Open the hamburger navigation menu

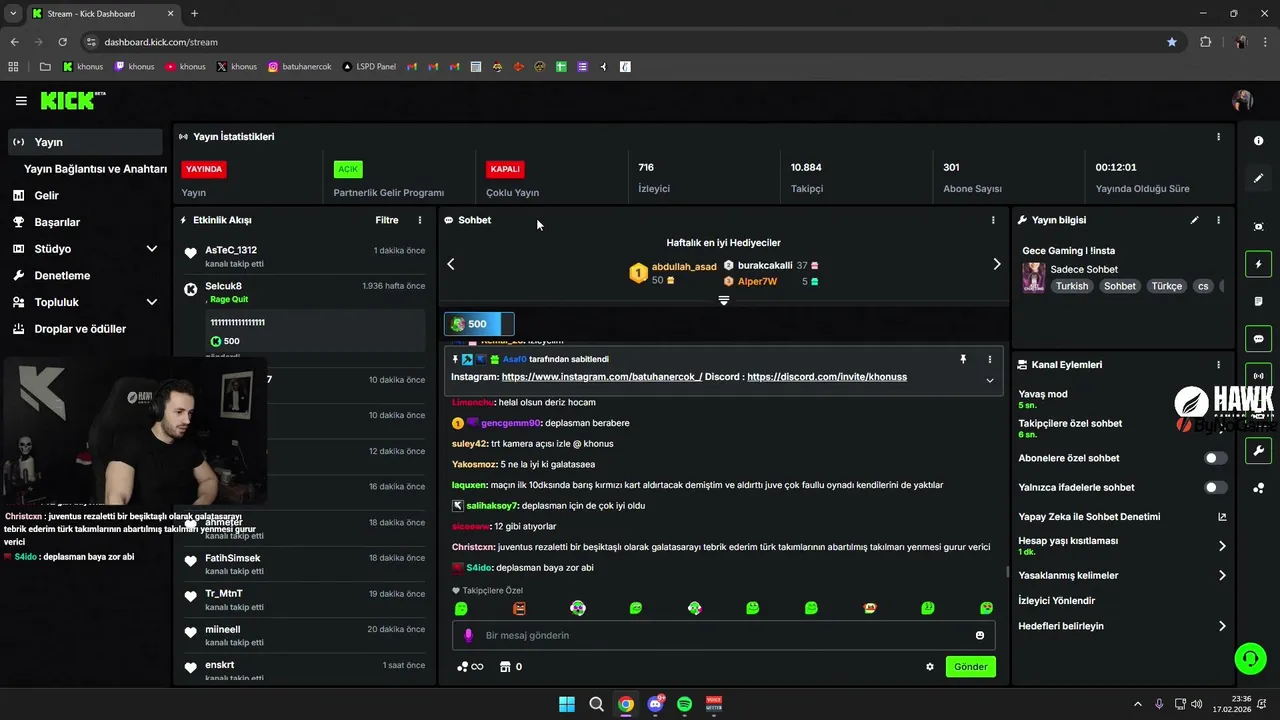[21, 101]
